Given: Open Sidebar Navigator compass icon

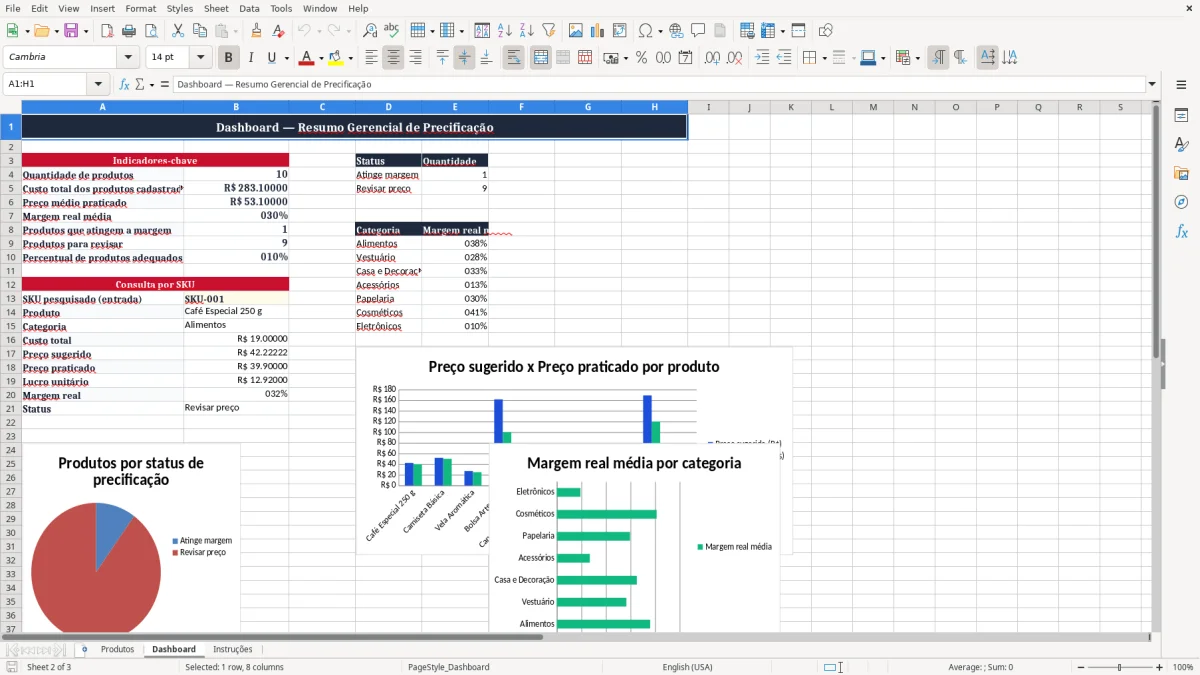Looking at the screenshot, I should pyautogui.click(x=1181, y=202).
